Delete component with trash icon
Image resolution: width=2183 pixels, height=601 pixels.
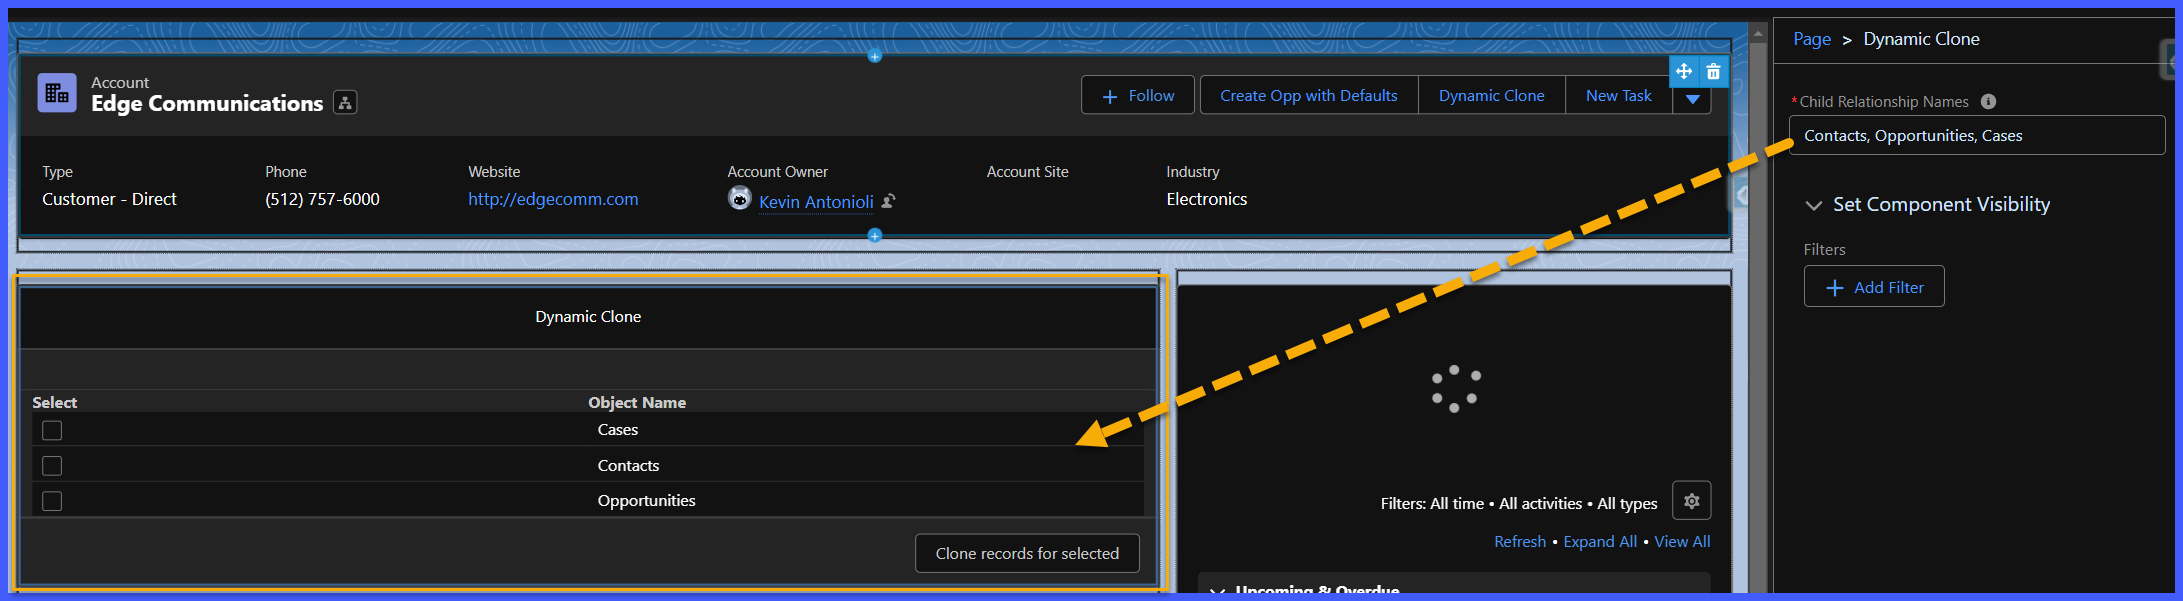click(x=1713, y=71)
